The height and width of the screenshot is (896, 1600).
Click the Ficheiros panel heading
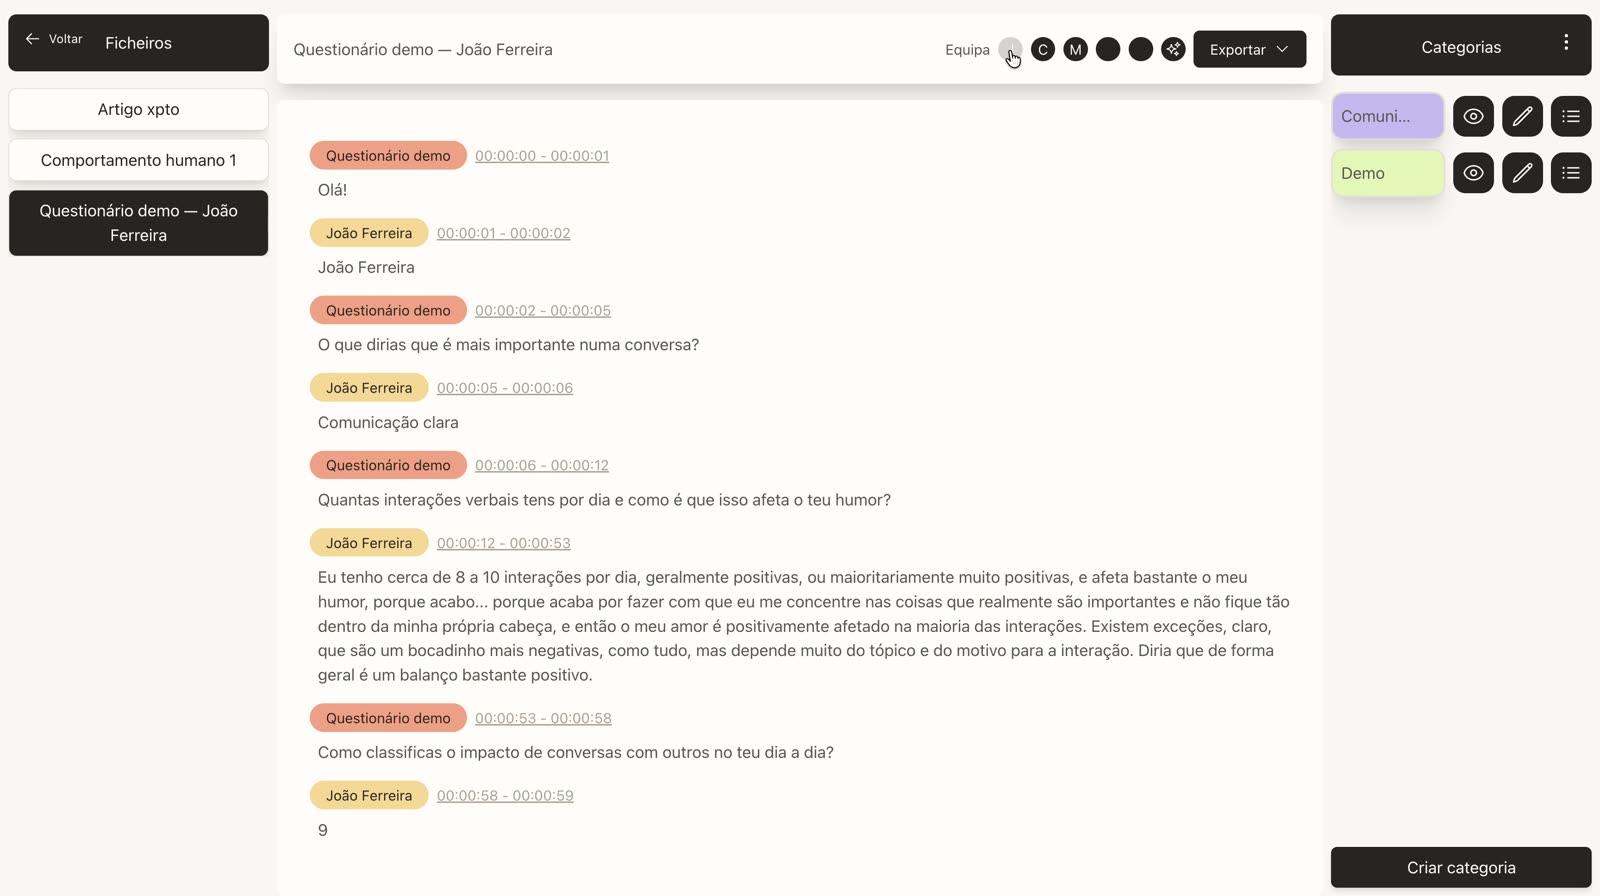coord(138,43)
